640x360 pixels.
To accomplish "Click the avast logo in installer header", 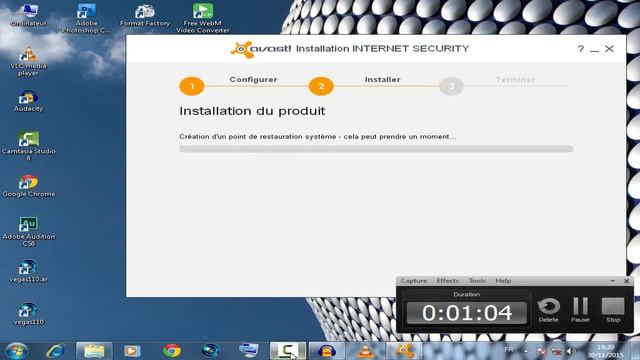I will [x=260, y=49].
